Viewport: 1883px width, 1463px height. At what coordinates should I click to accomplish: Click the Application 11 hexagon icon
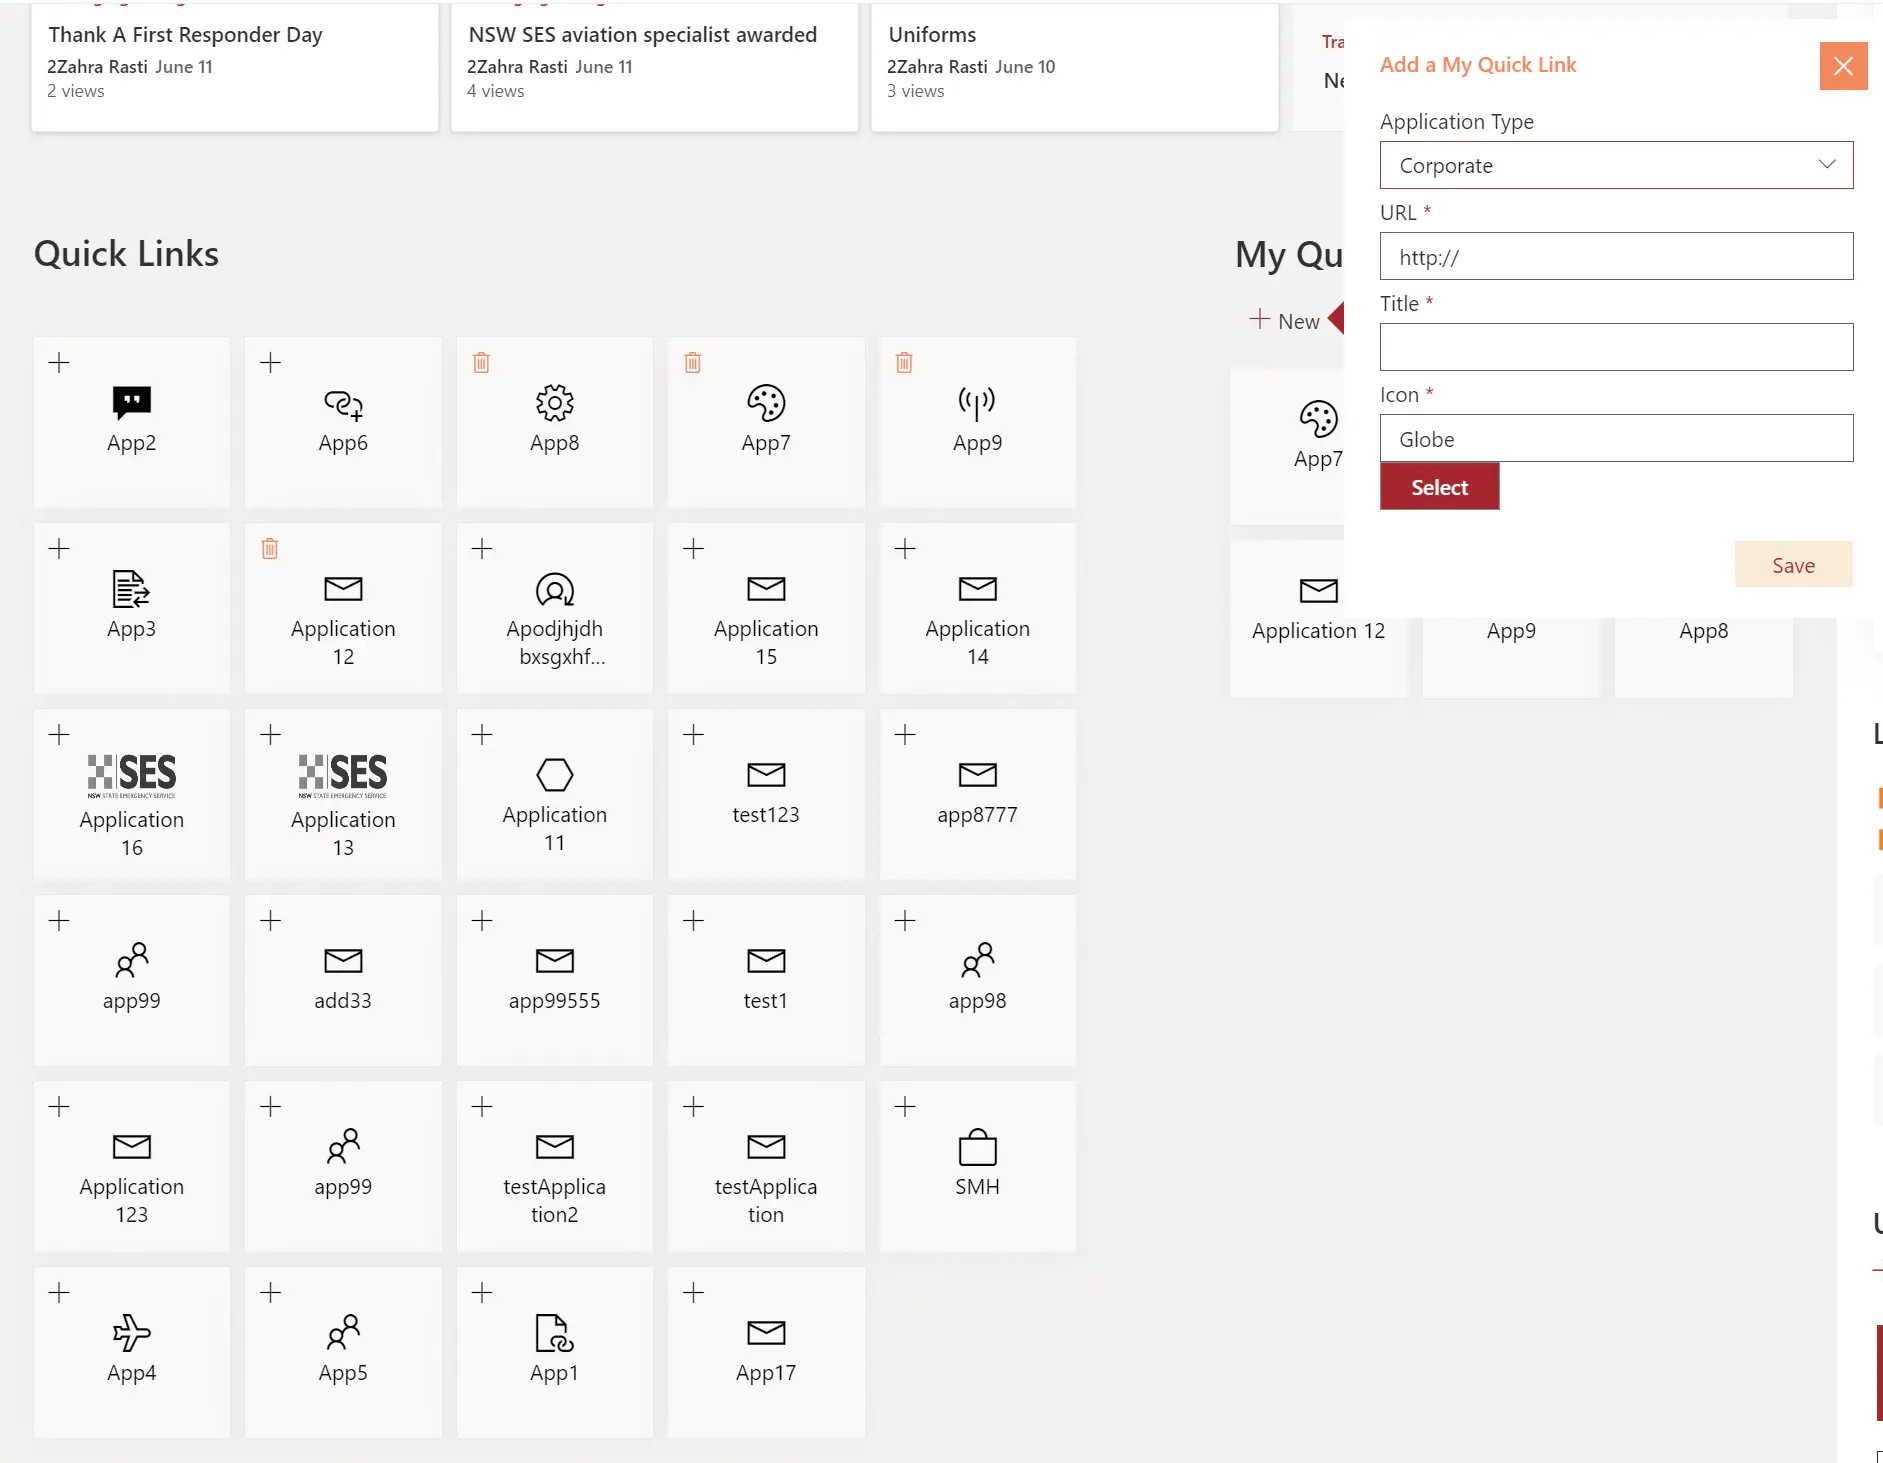coord(554,775)
